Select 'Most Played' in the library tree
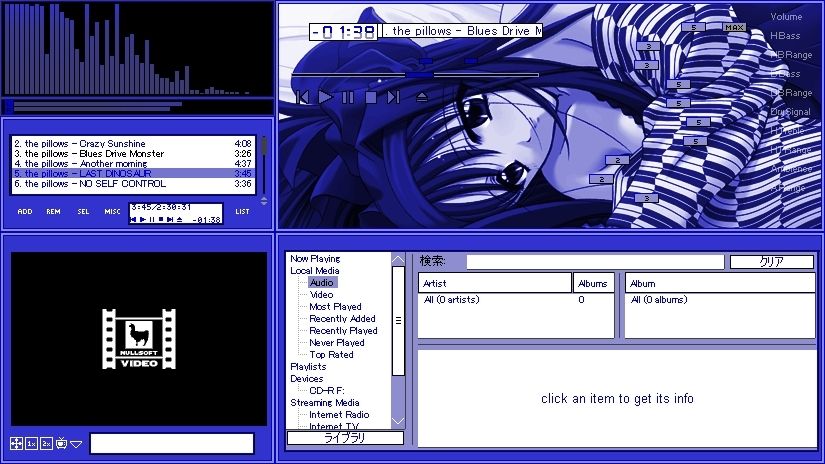This screenshot has height=464, width=825. tap(335, 307)
